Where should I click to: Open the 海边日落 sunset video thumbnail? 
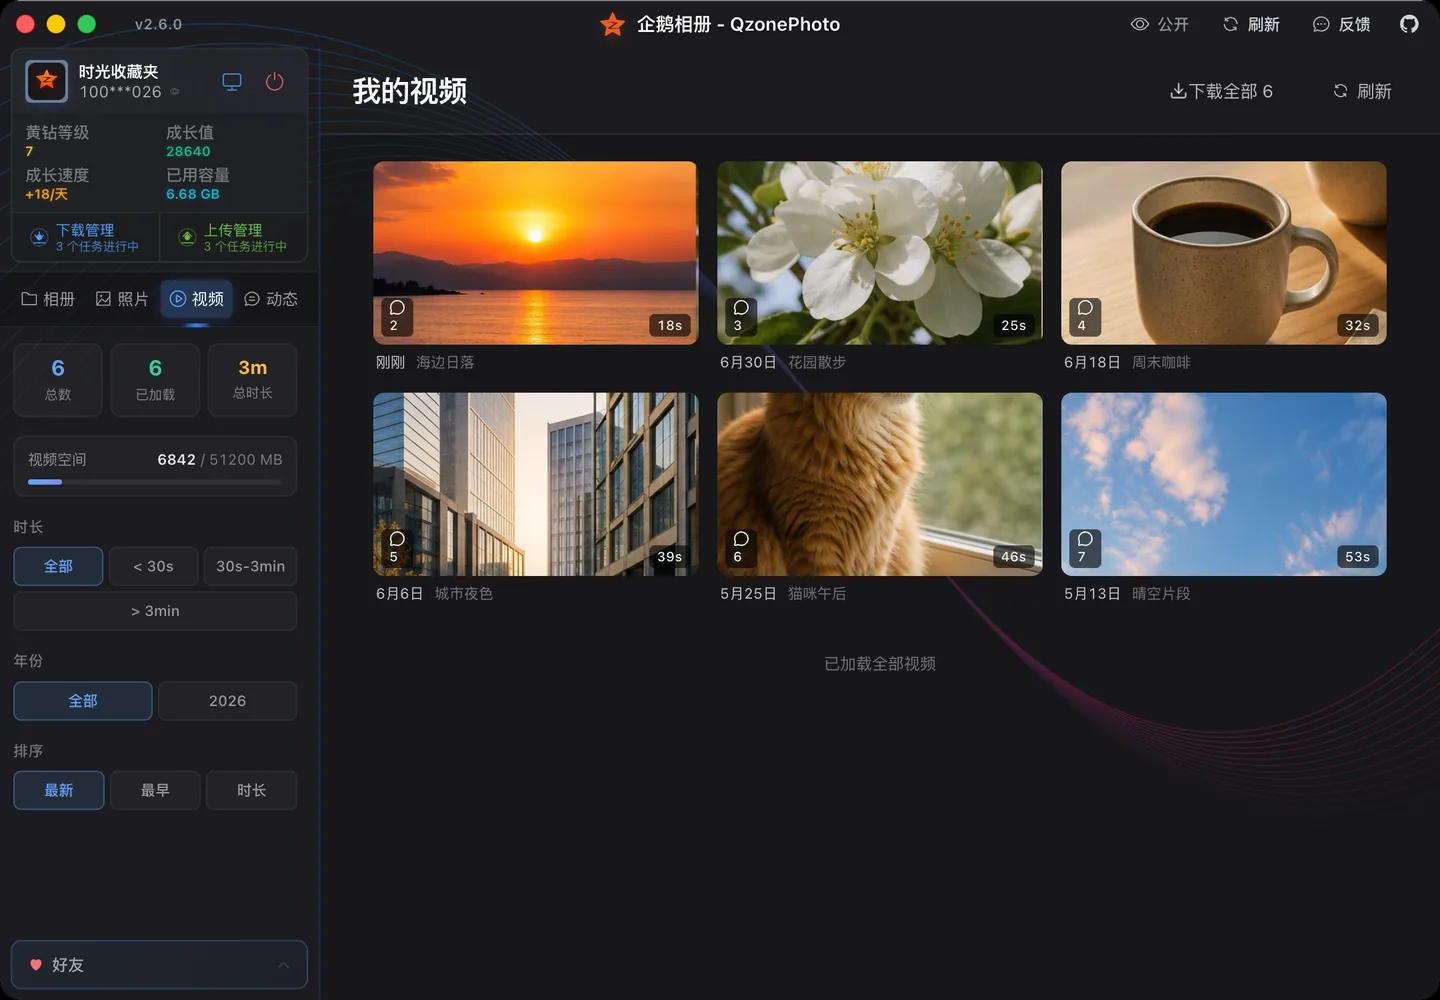pyautogui.click(x=535, y=253)
